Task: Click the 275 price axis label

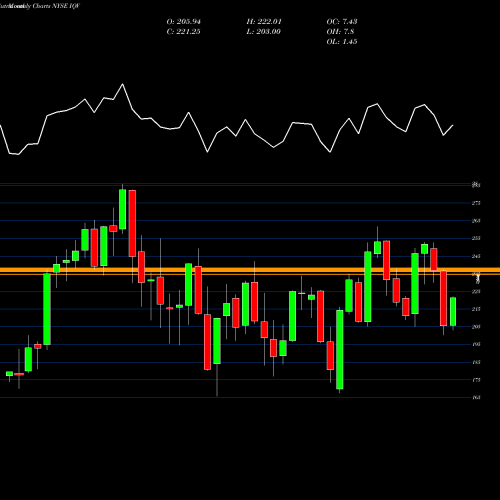Action: coord(476,203)
